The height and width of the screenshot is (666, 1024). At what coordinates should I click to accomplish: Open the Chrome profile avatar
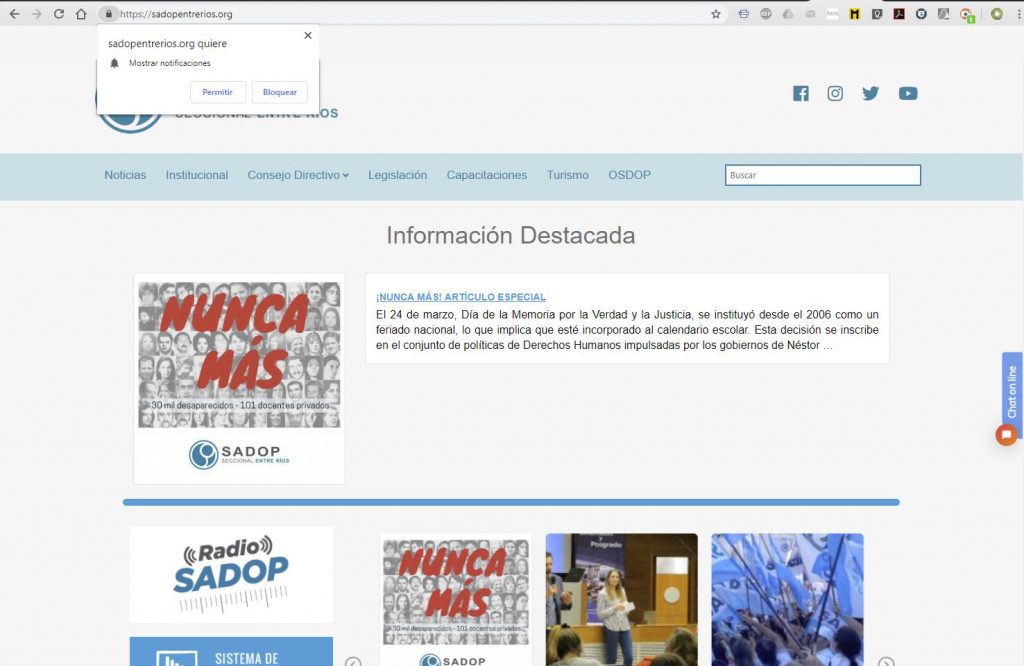click(x=997, y=14)
